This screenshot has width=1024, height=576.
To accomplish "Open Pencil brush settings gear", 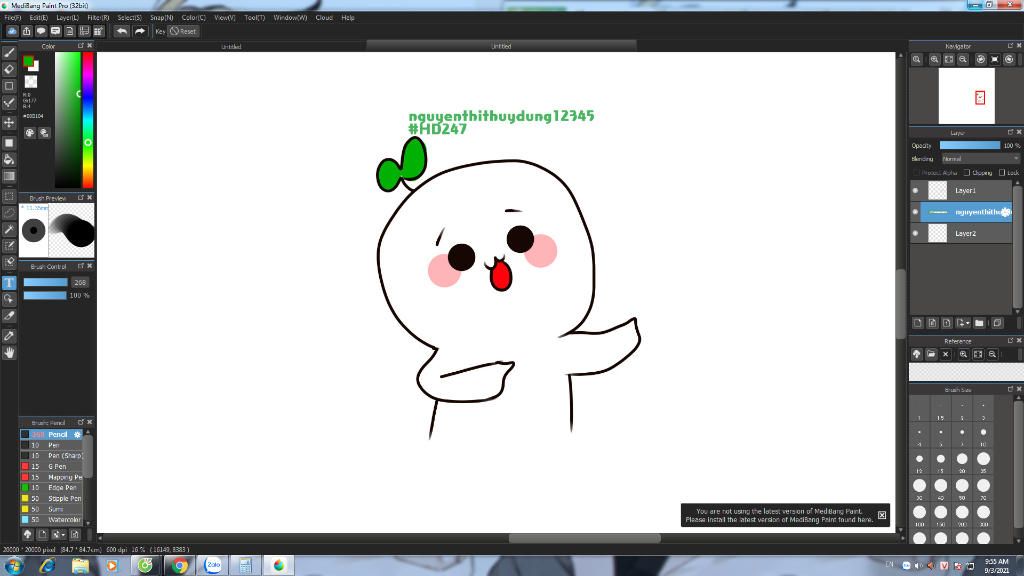I will pyautogui.click(x=77, y=434).
